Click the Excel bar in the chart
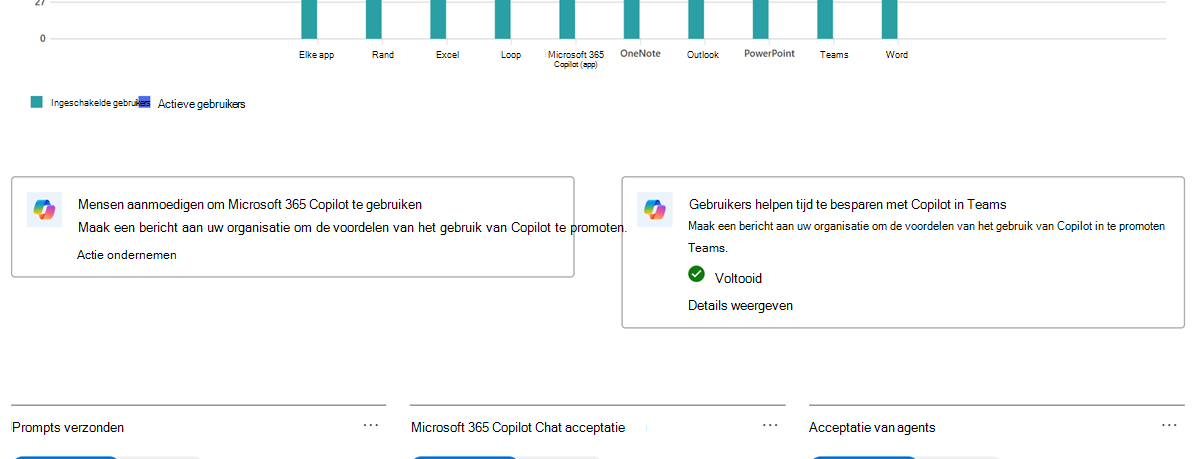Viewport: 1200px width, 459px height. [438, 19]
